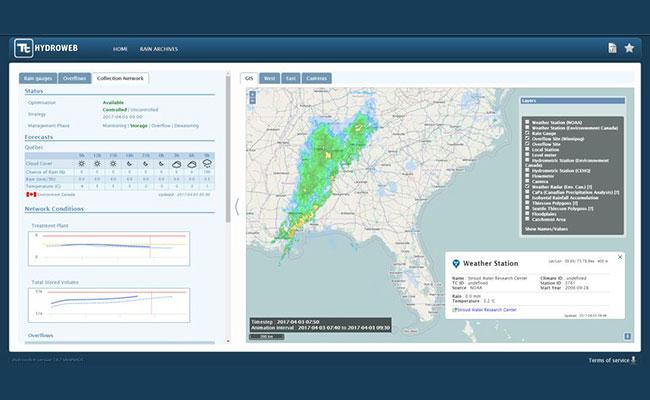
Task: Zoom out the map with minus button
Action: [252, 101]
